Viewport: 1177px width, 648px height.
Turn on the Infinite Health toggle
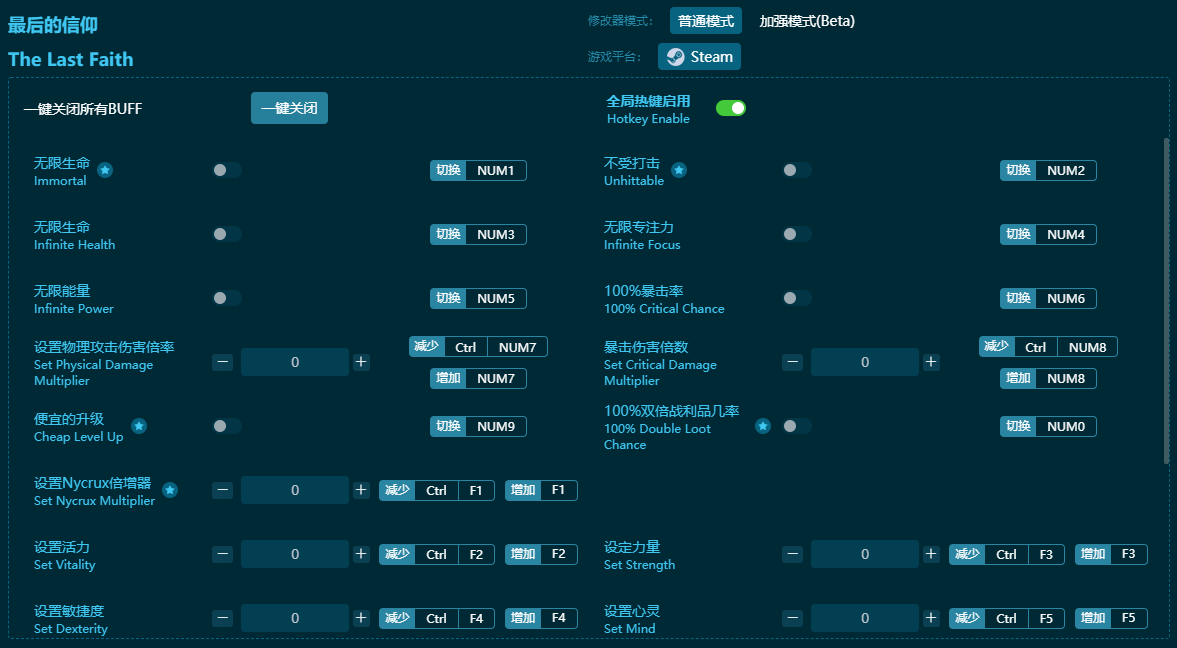point(227,234)
